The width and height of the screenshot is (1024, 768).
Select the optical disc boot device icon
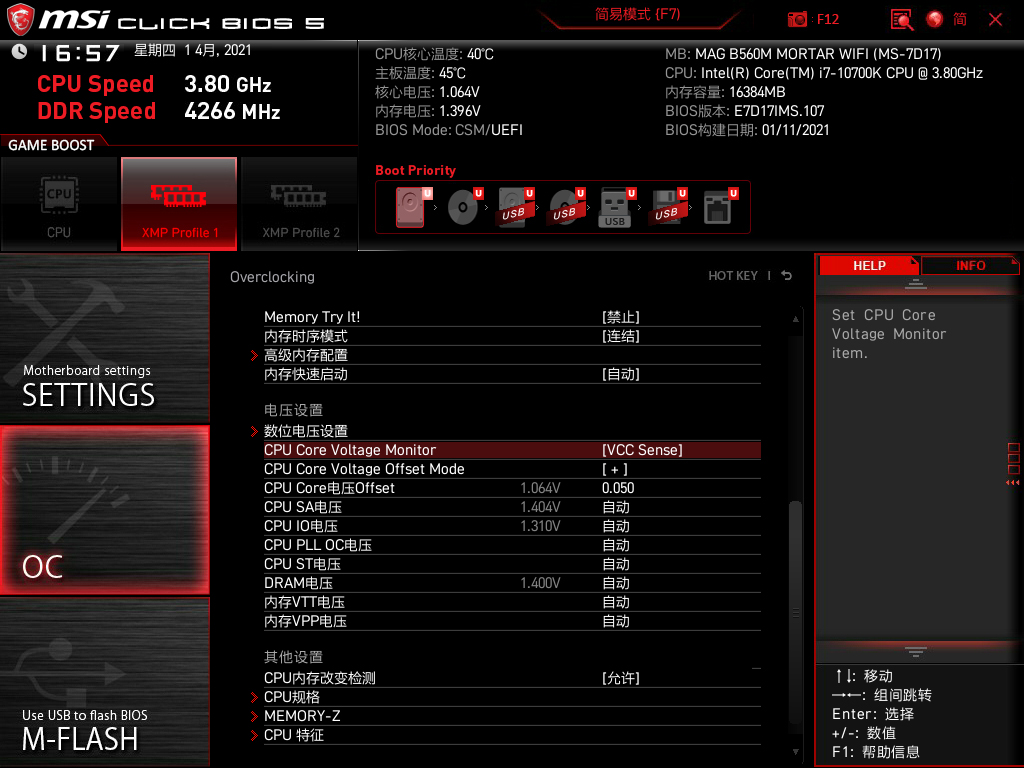tap(463, 207)
